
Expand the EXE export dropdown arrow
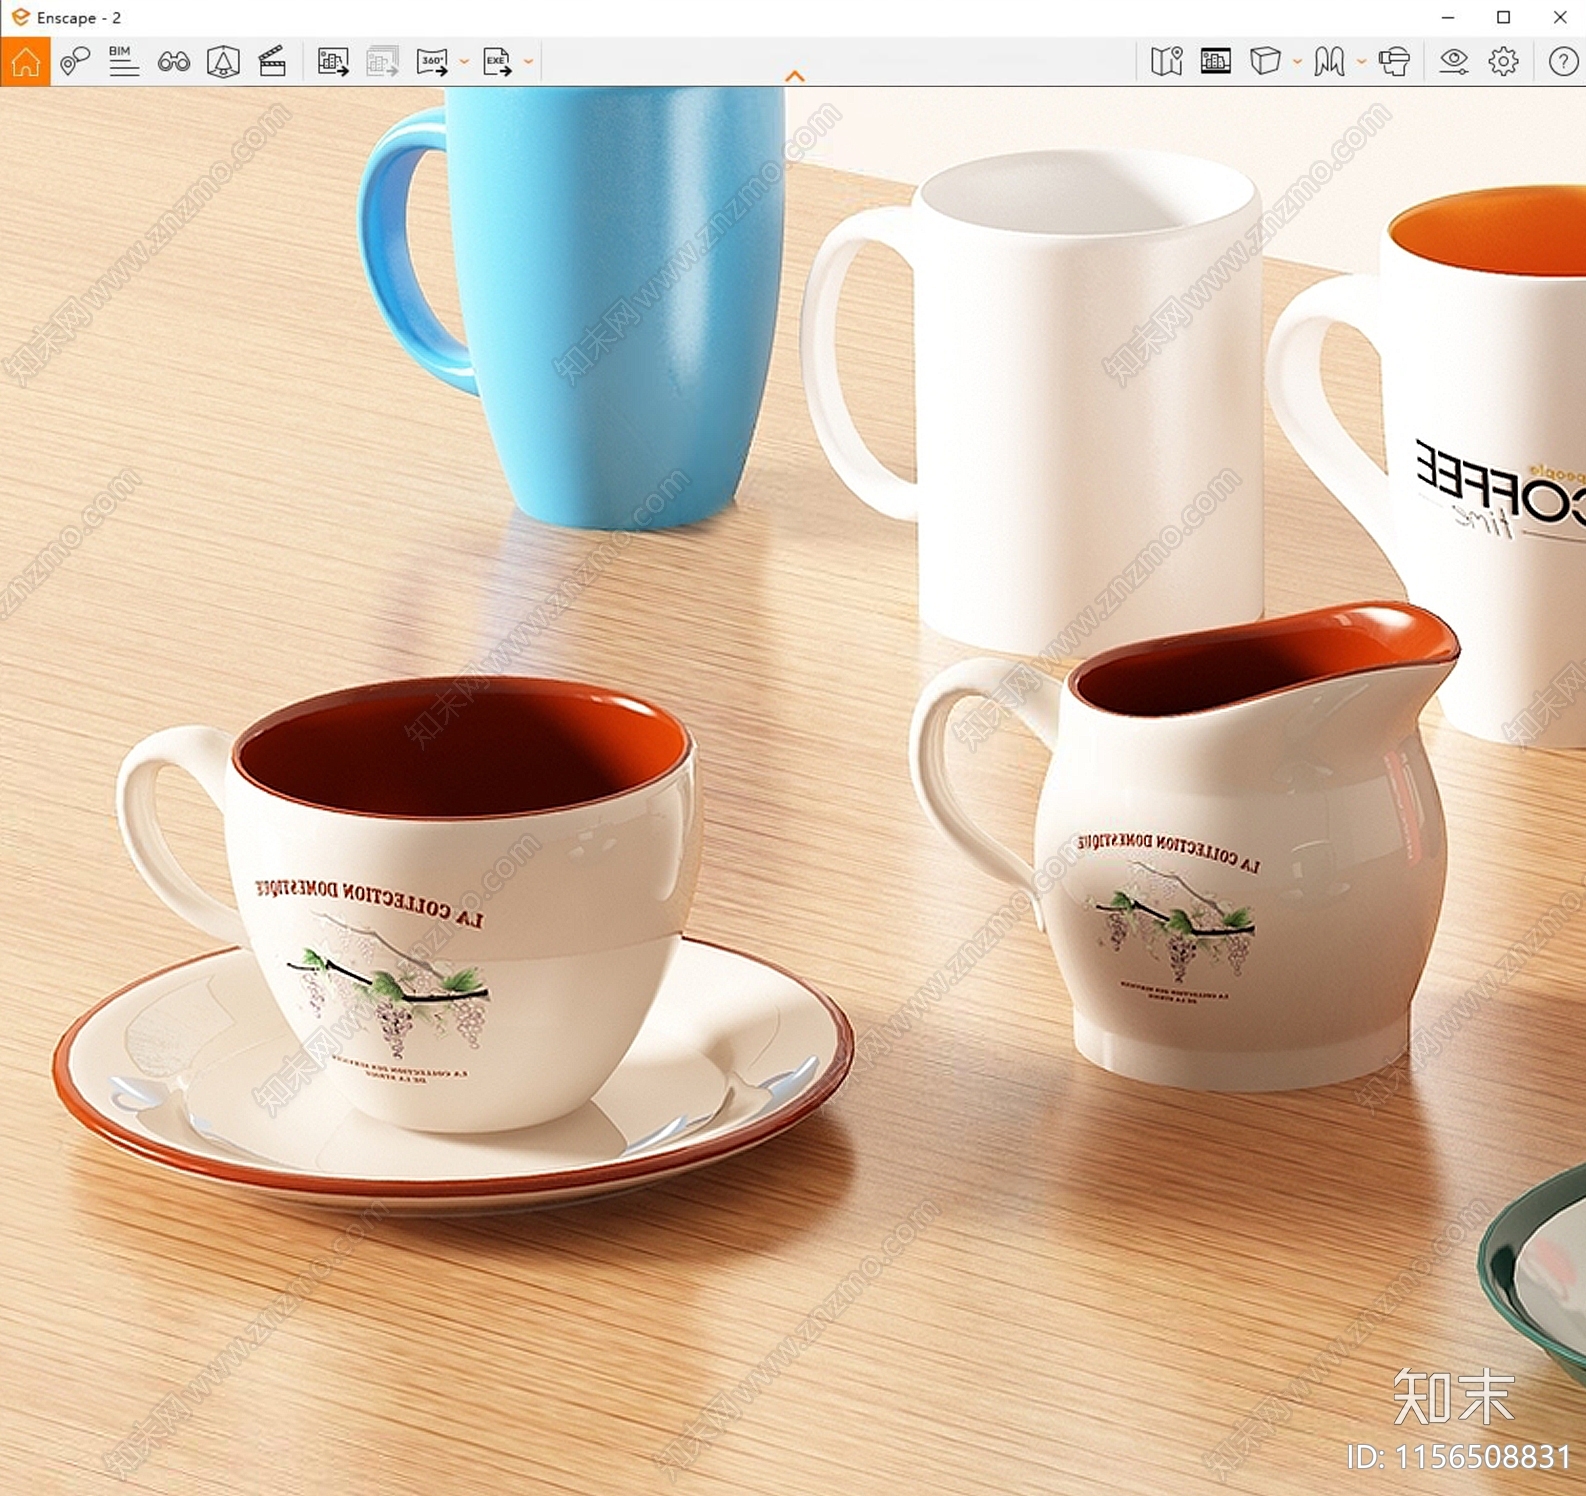pyautogui.click(x=529, y=62)
